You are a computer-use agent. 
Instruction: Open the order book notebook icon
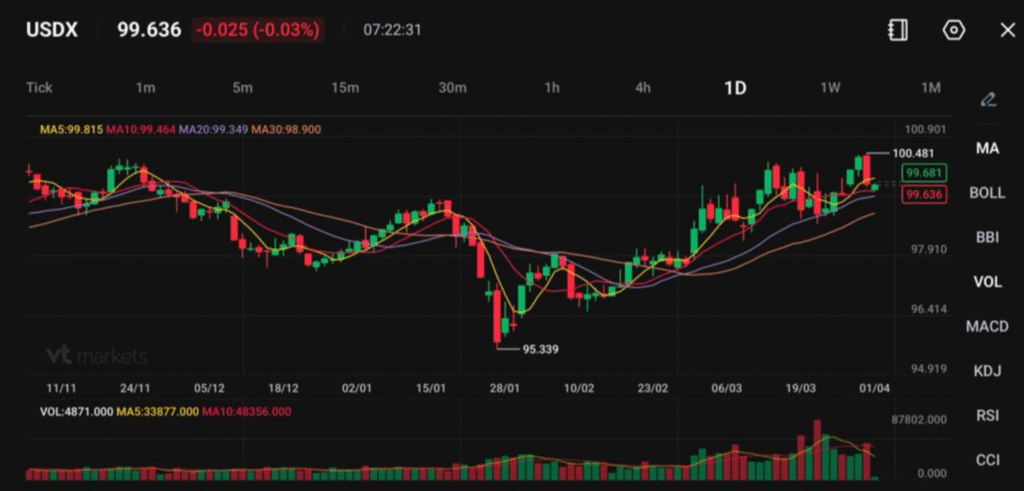898,30
